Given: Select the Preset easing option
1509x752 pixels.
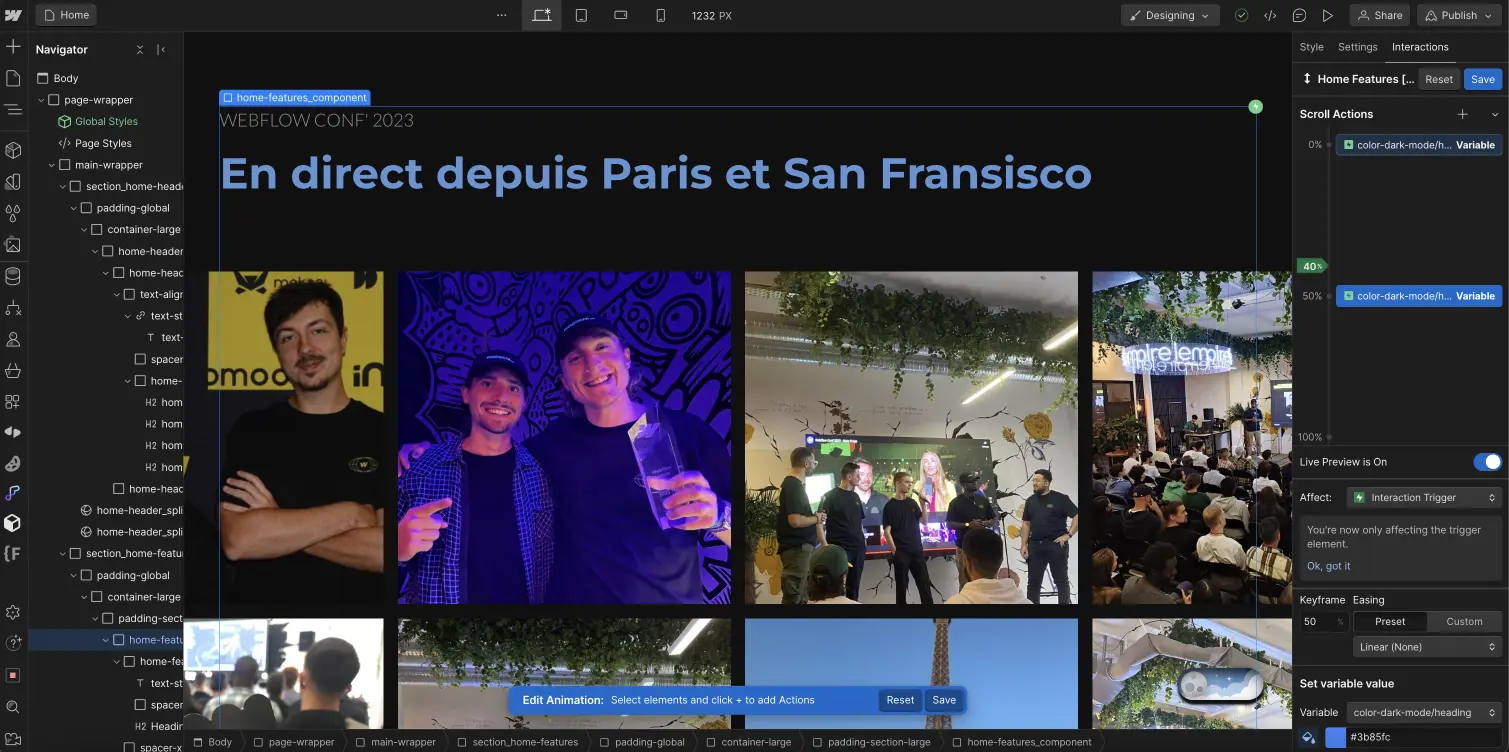Looking at the screenshot, I should click(1390, 622).
